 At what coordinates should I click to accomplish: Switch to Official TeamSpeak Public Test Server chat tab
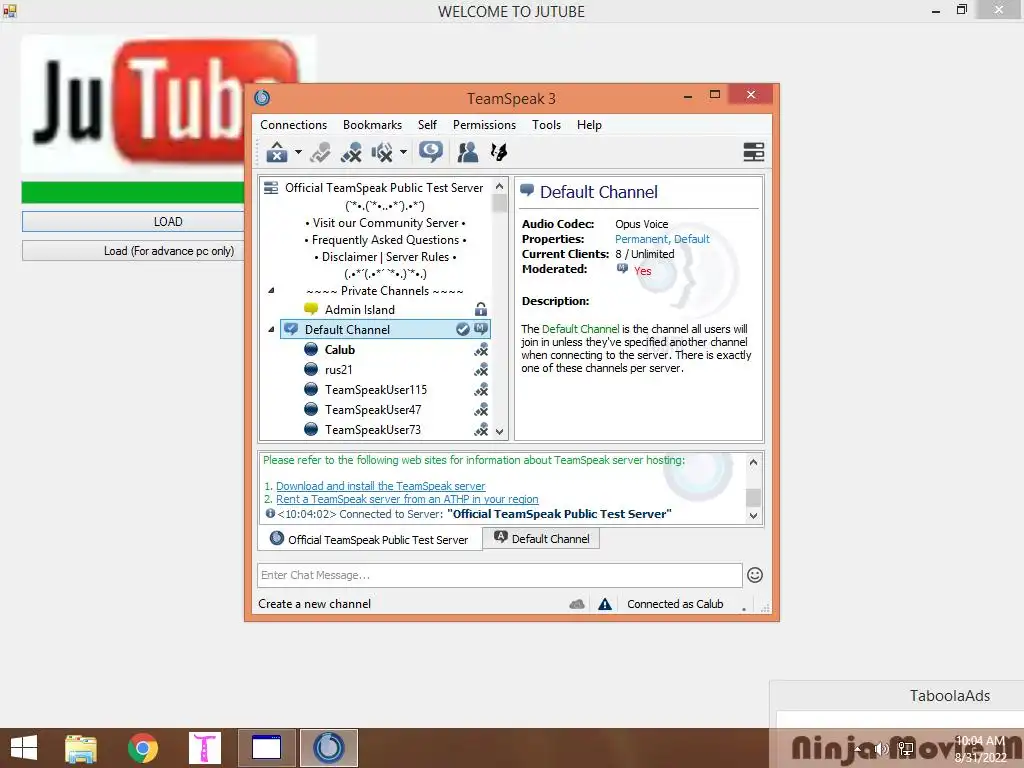point(370,539)
